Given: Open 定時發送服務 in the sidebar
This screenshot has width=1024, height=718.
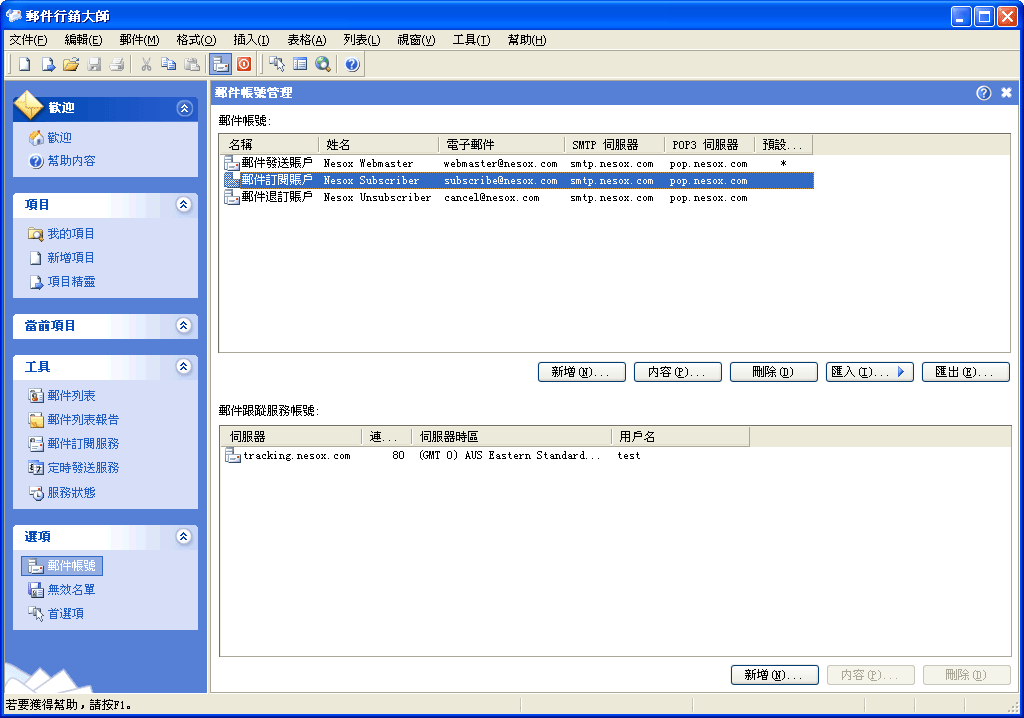Looking at the screenshot, I should [83, 468].
